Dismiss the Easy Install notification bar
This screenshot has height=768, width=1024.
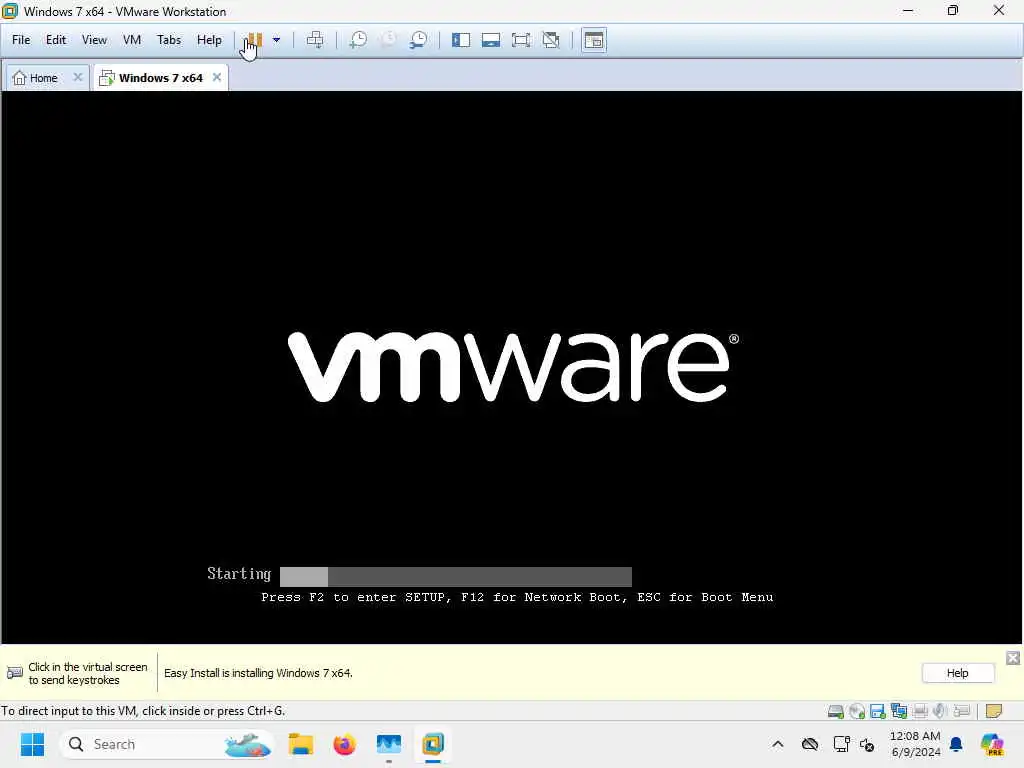1013,658
